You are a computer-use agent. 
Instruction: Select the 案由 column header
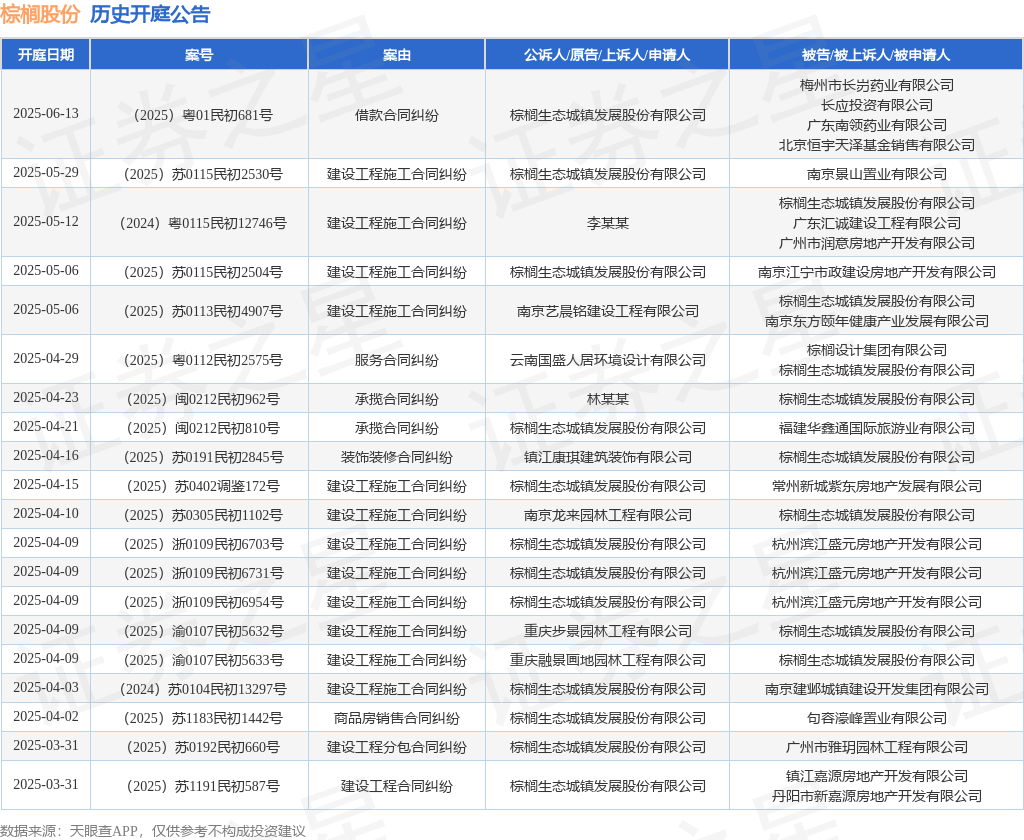(396, 55)
